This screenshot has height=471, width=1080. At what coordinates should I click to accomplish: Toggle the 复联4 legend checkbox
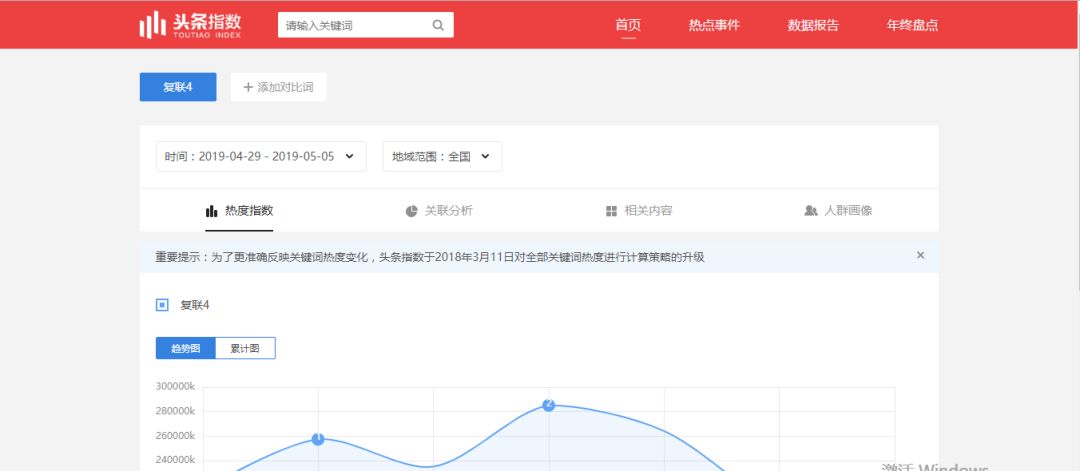click(162, 305)
